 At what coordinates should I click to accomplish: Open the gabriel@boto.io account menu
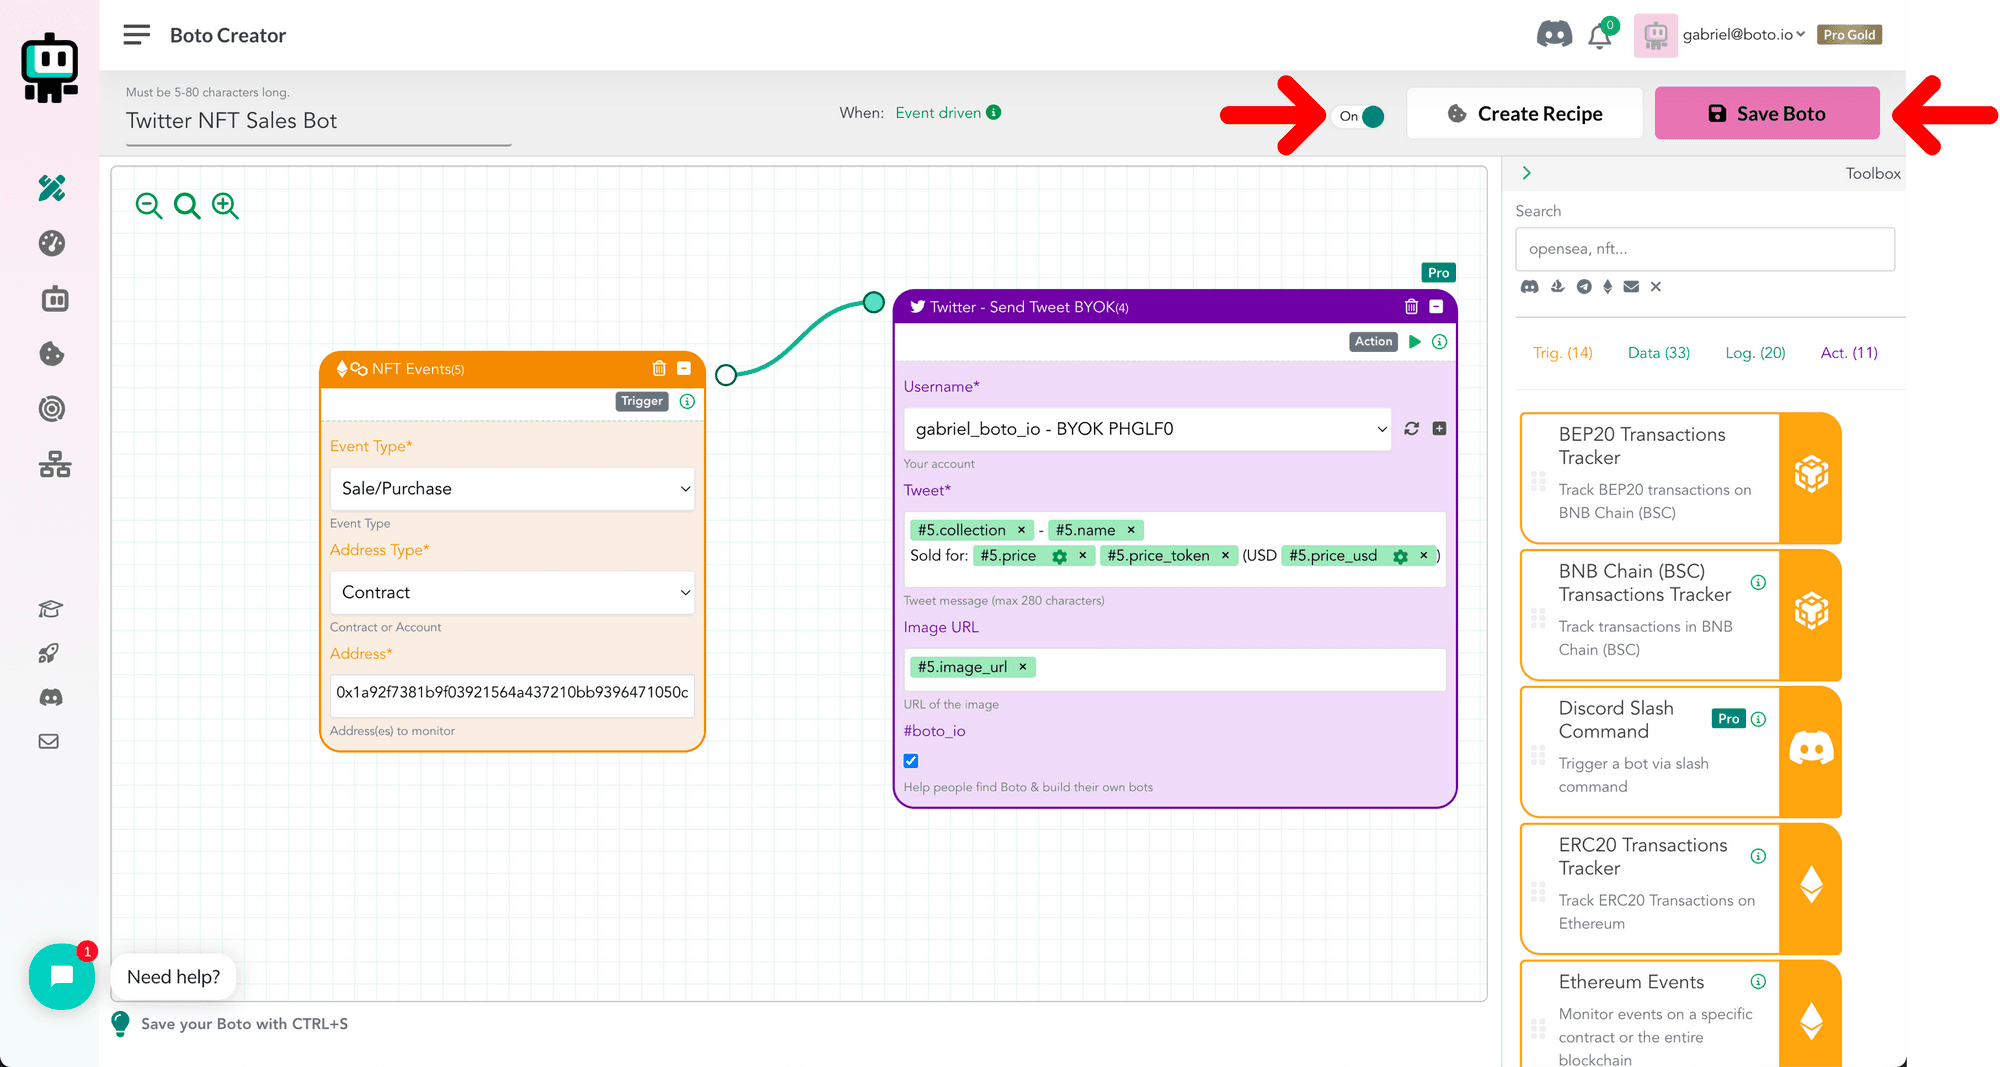(1744, 35)
